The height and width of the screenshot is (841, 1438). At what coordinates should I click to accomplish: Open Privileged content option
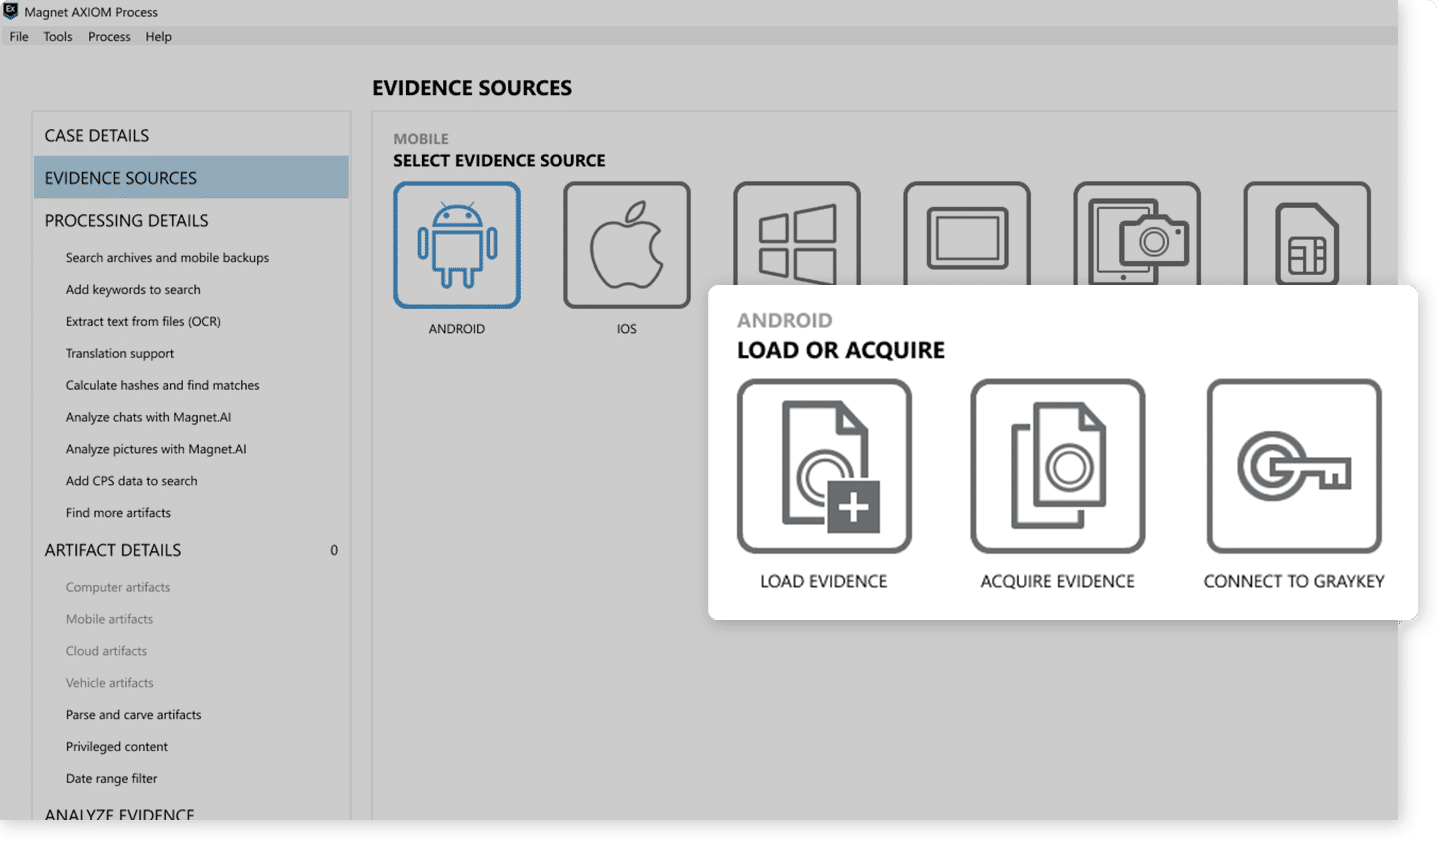(x=116, y=747)
